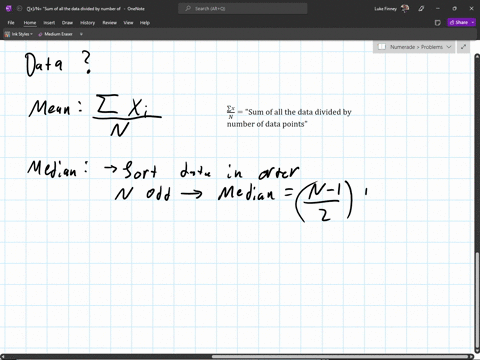This screenshot has width=480, height=360.
Task: Switch to the Home tab
Action: [x=30, y=23]
